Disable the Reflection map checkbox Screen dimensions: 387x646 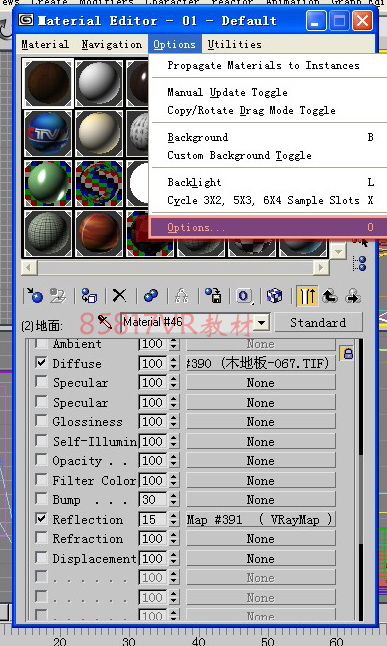pyautogui.click(x=41, y=519)
